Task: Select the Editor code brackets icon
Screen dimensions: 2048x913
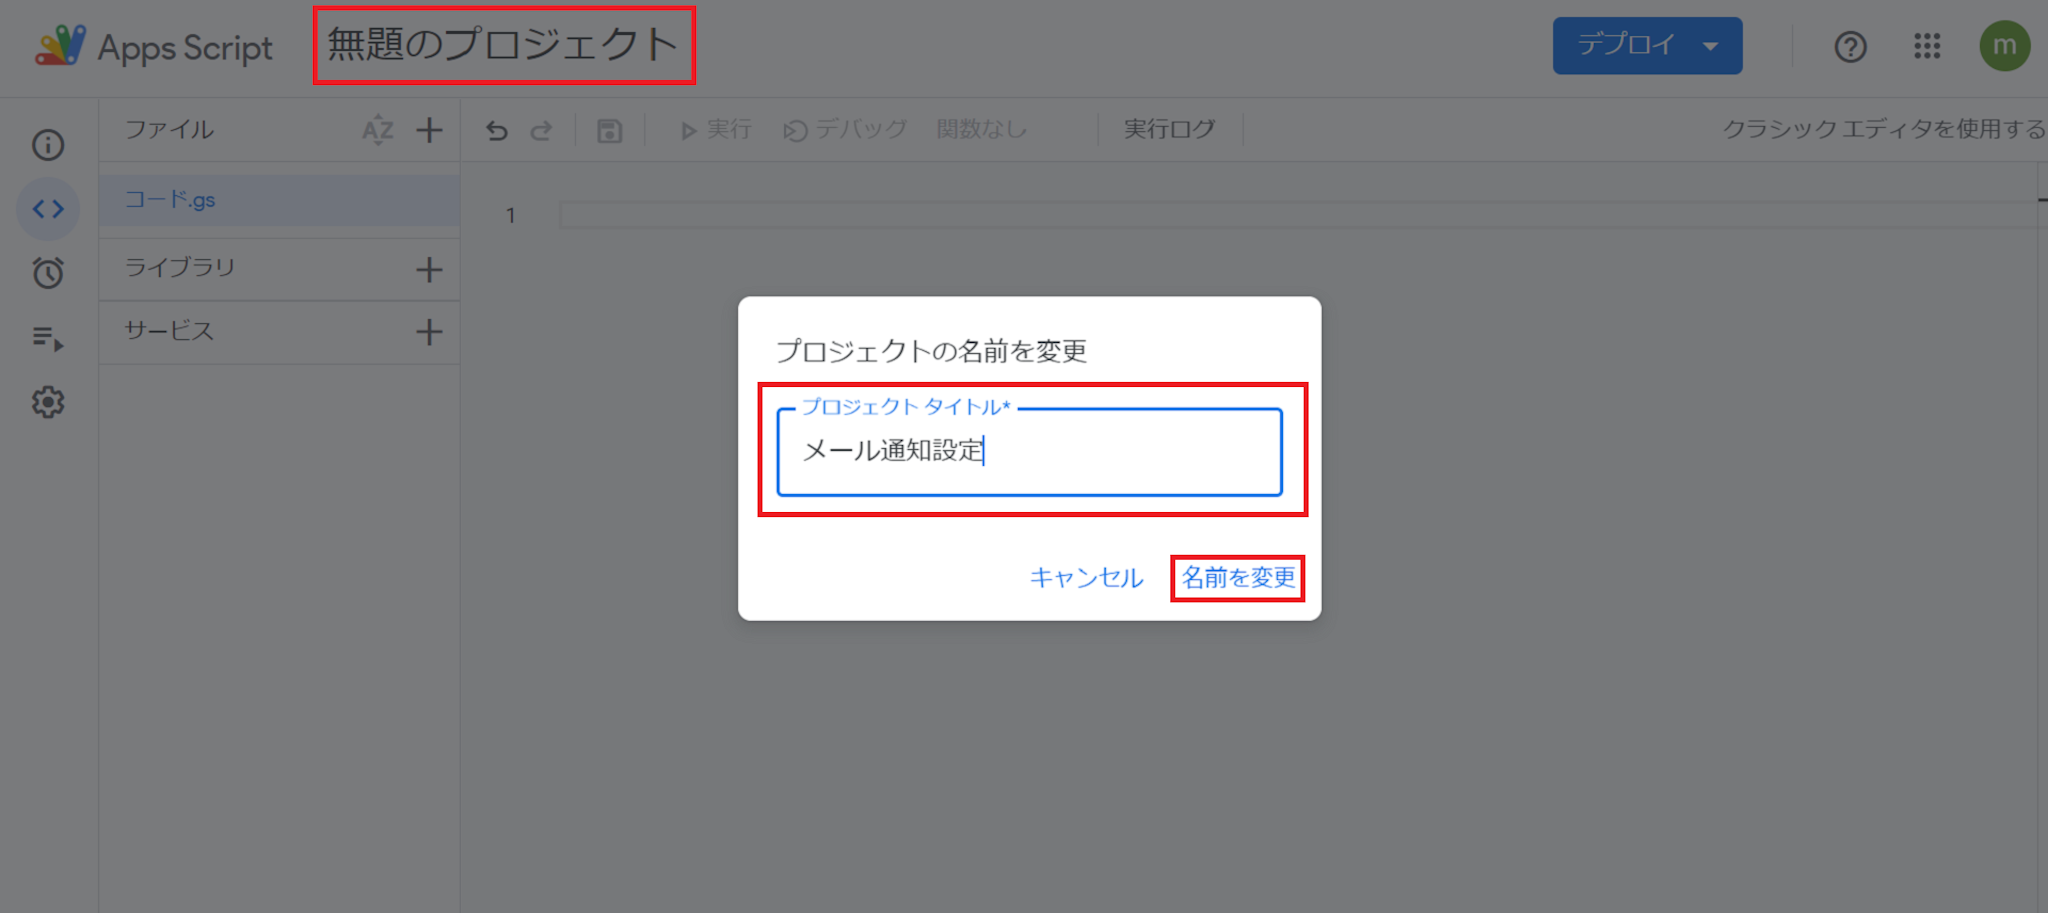Action: click(x=48, y=209)
